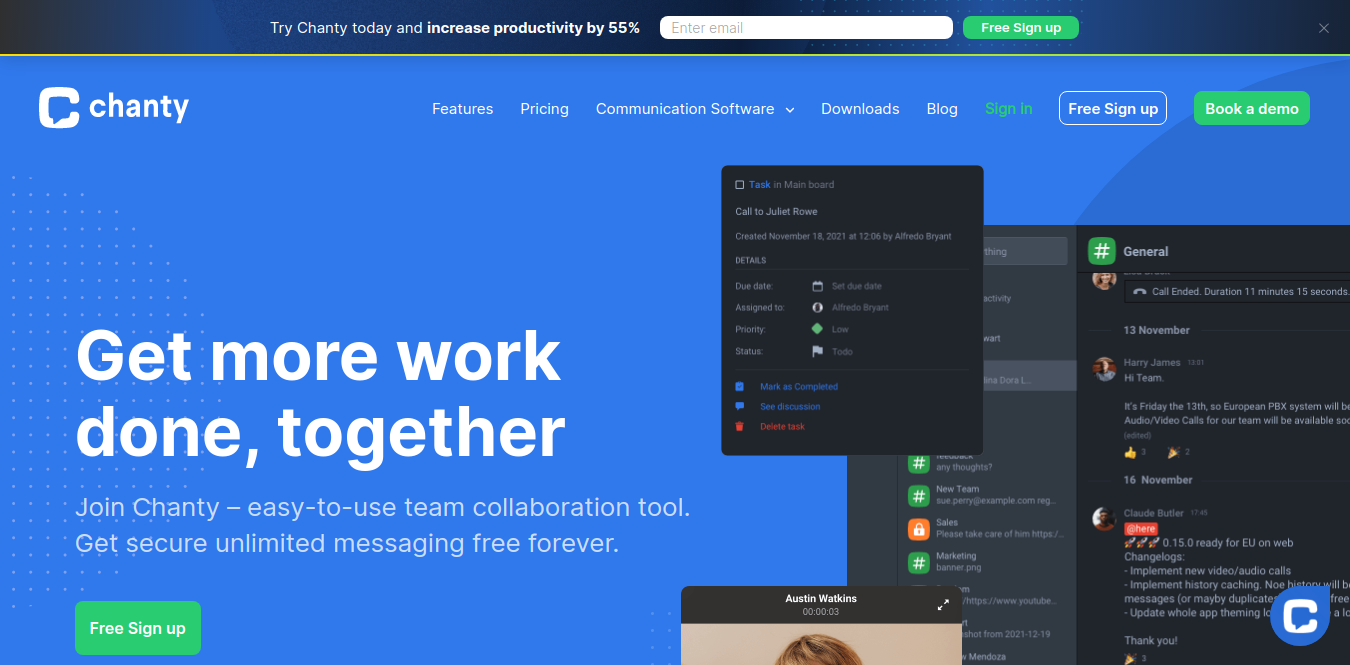
Task: Click the @here mention tag
Action: tap(1141, 528)
